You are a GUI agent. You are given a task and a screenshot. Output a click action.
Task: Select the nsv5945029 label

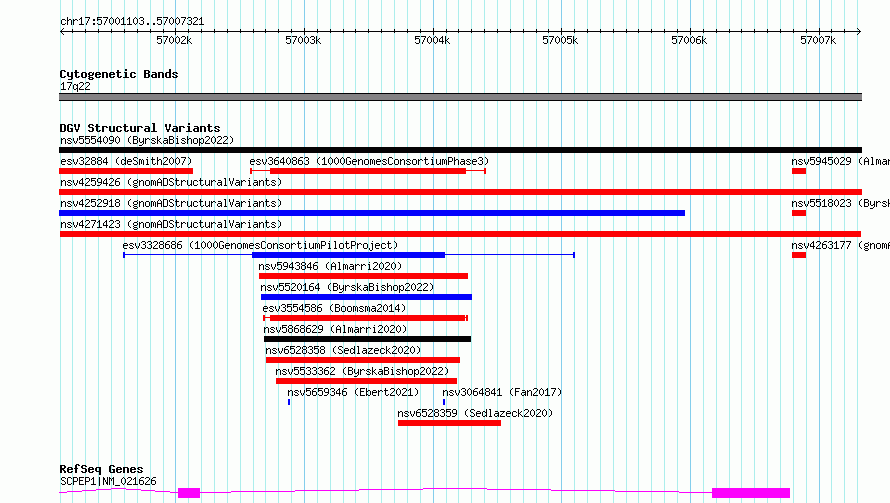click(841, 161)
